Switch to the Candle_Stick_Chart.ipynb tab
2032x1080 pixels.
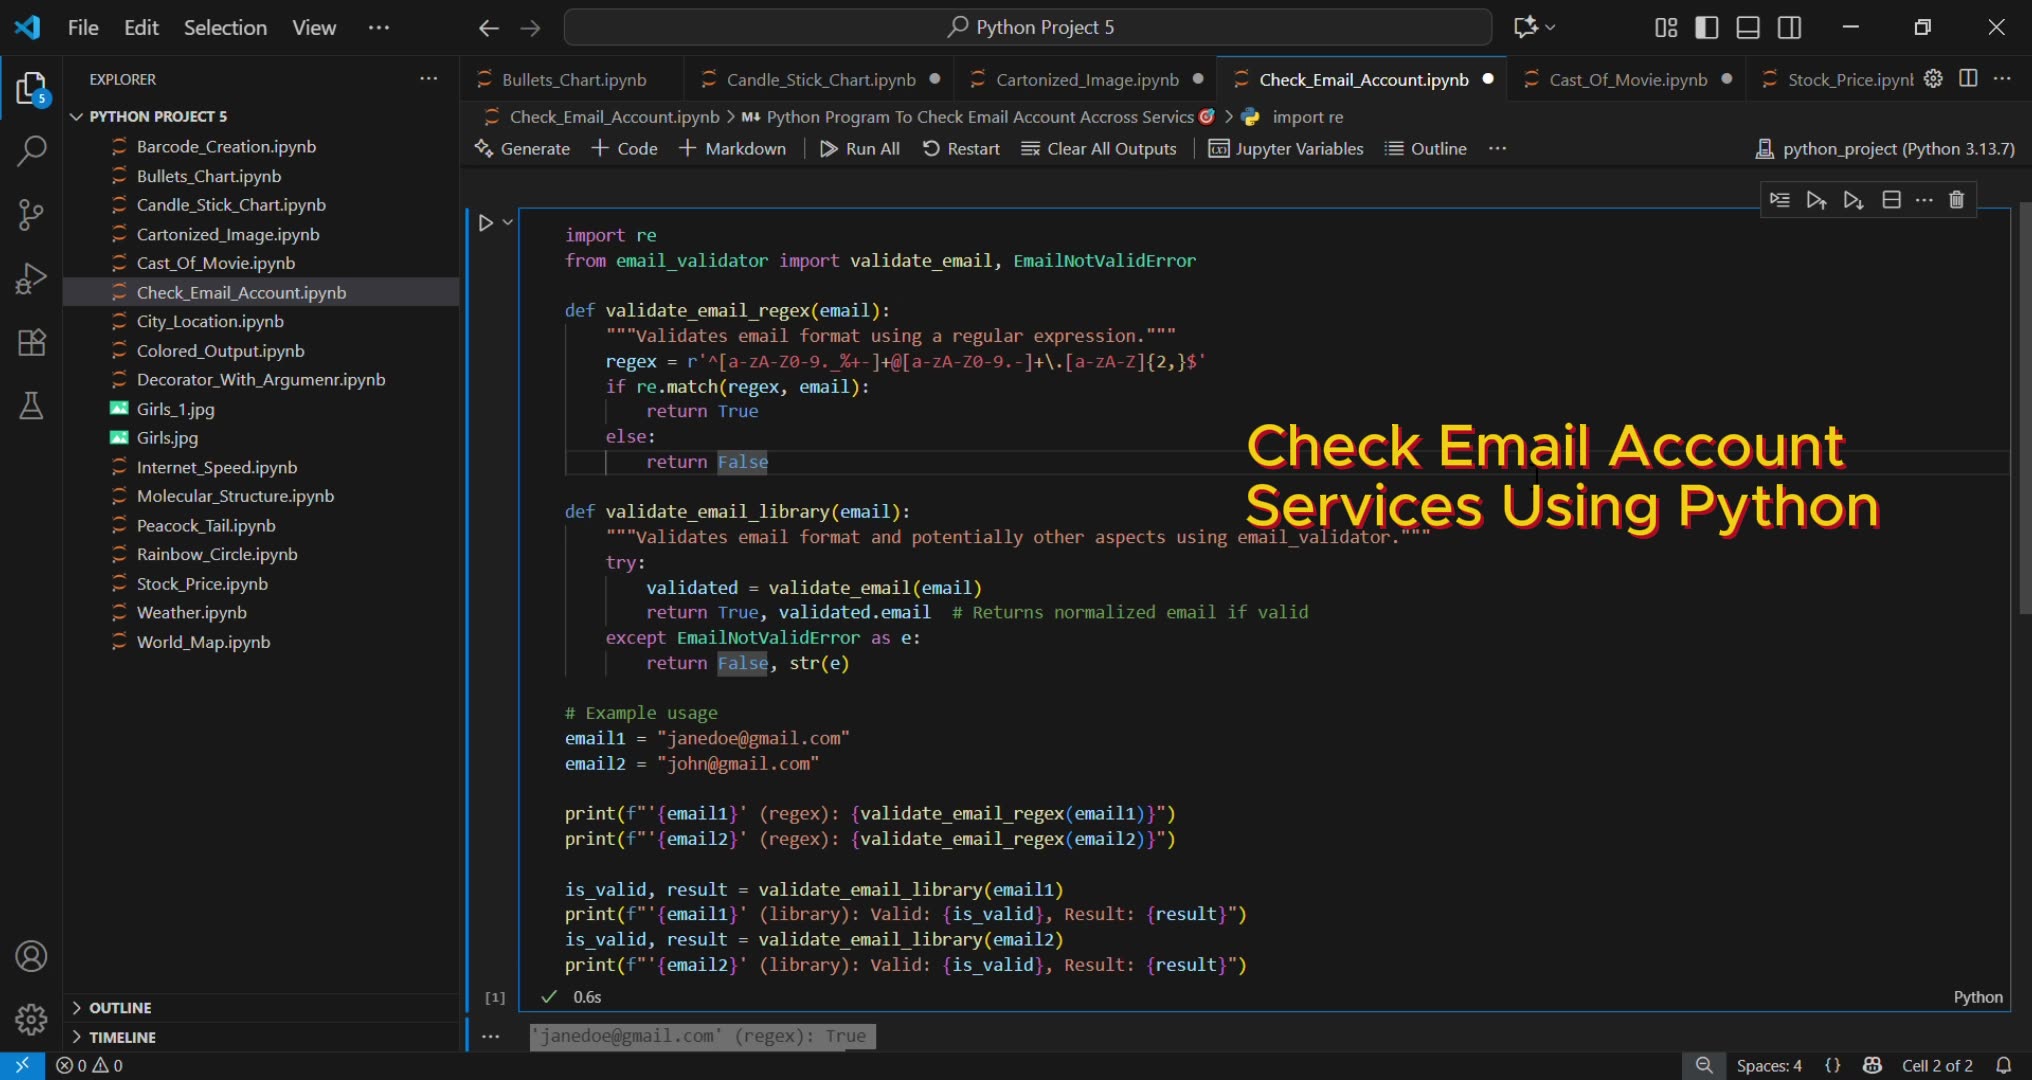click(820, 79)
